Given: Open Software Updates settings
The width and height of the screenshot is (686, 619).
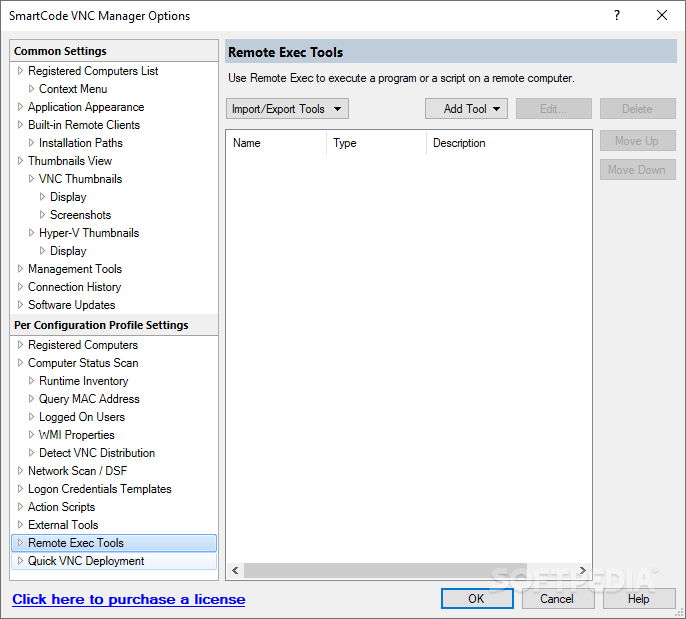Looking at the screenshot, I should 72,305.
